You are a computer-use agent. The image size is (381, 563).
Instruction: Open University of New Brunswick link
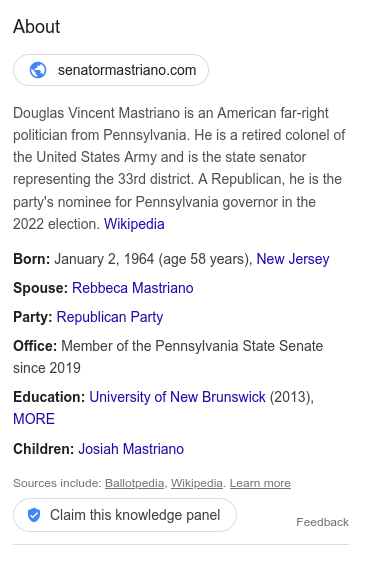pos(177,397)
